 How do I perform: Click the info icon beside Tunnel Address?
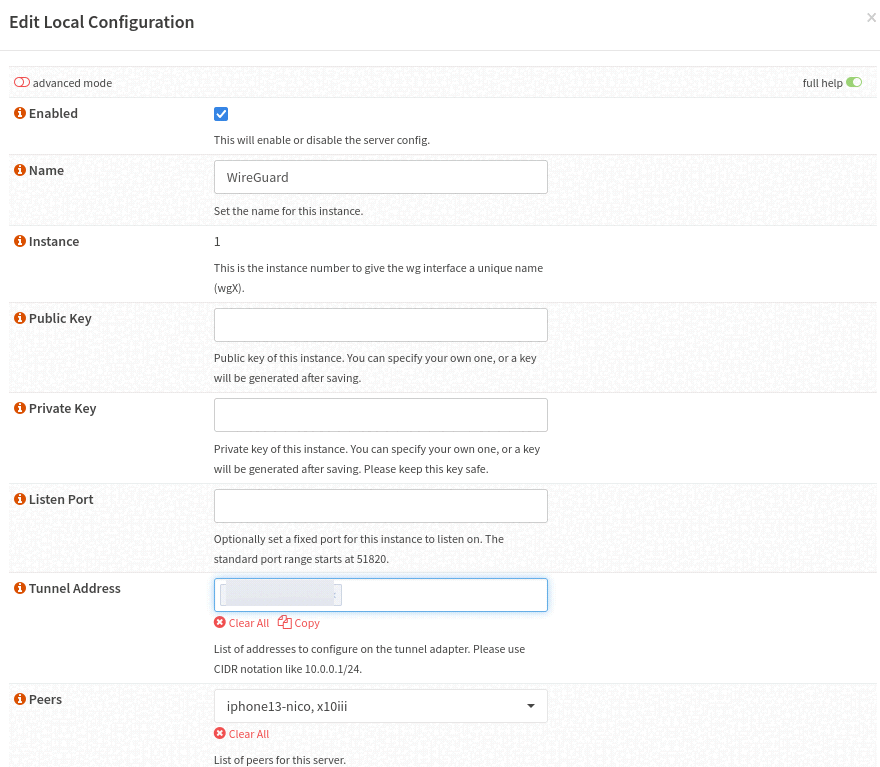coord(19,589)
